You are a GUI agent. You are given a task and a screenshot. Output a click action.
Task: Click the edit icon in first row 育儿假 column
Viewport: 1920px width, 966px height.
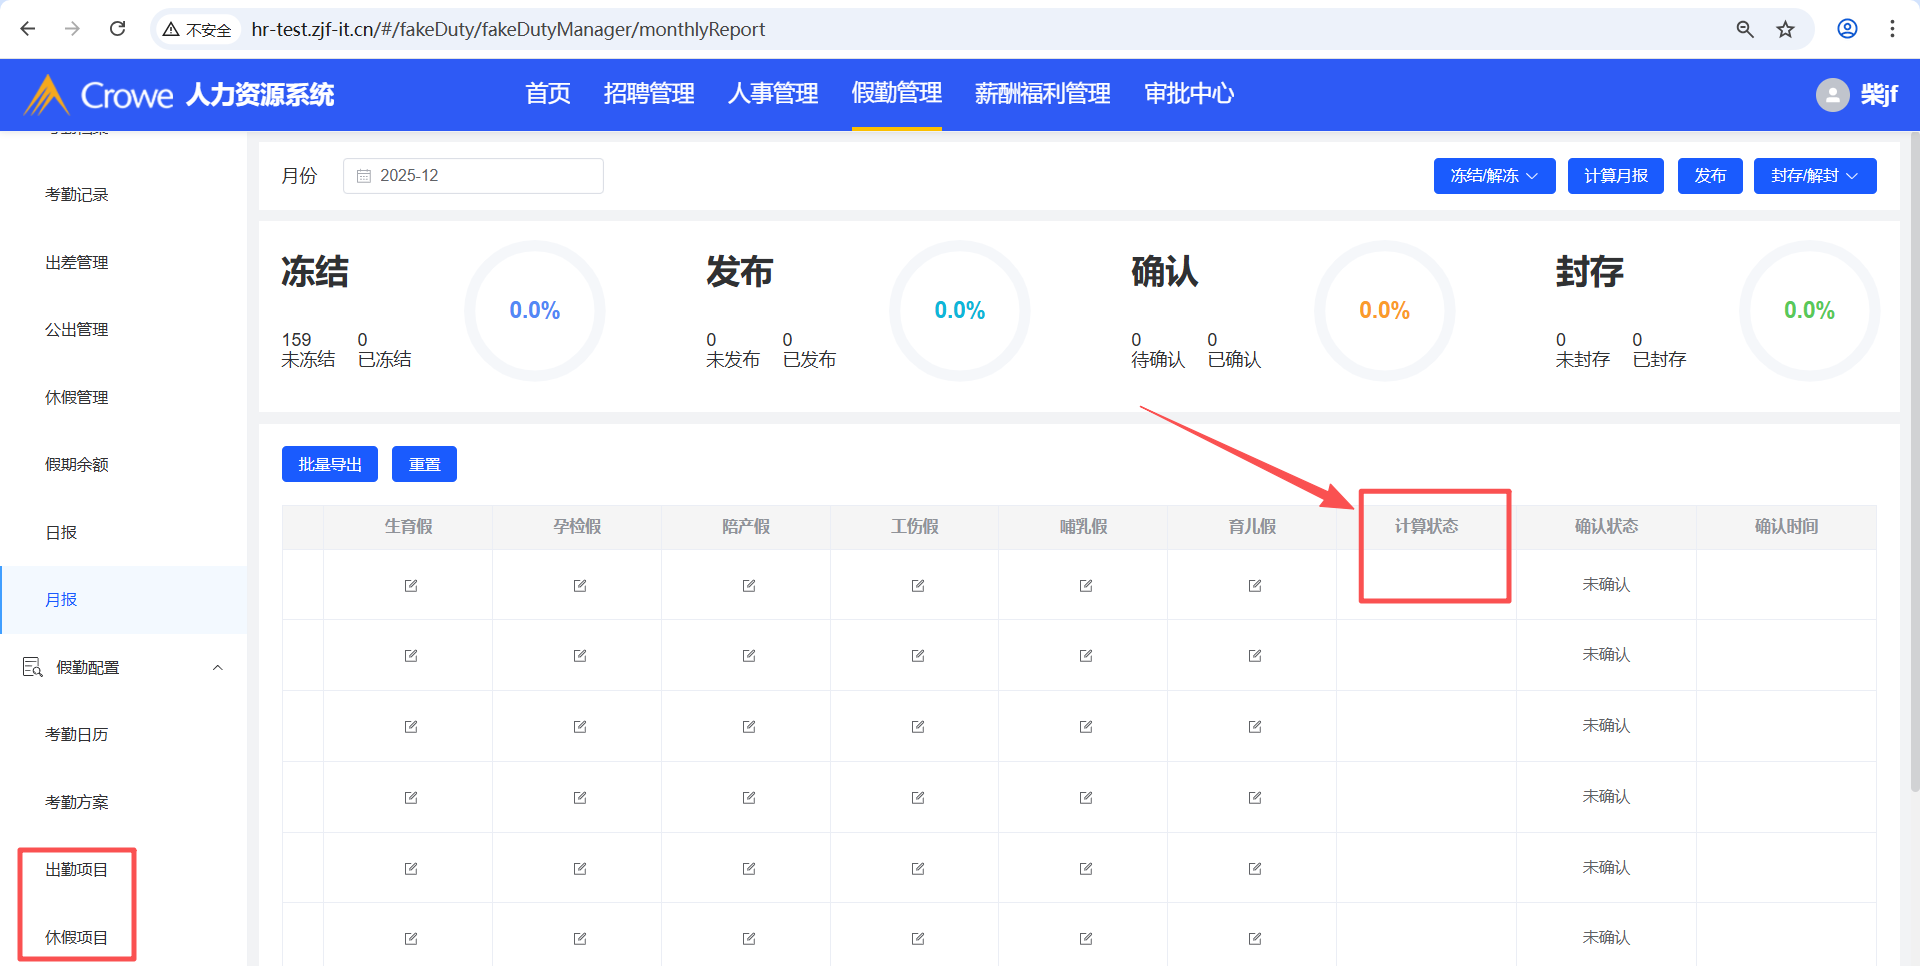tap(1254, 585)
